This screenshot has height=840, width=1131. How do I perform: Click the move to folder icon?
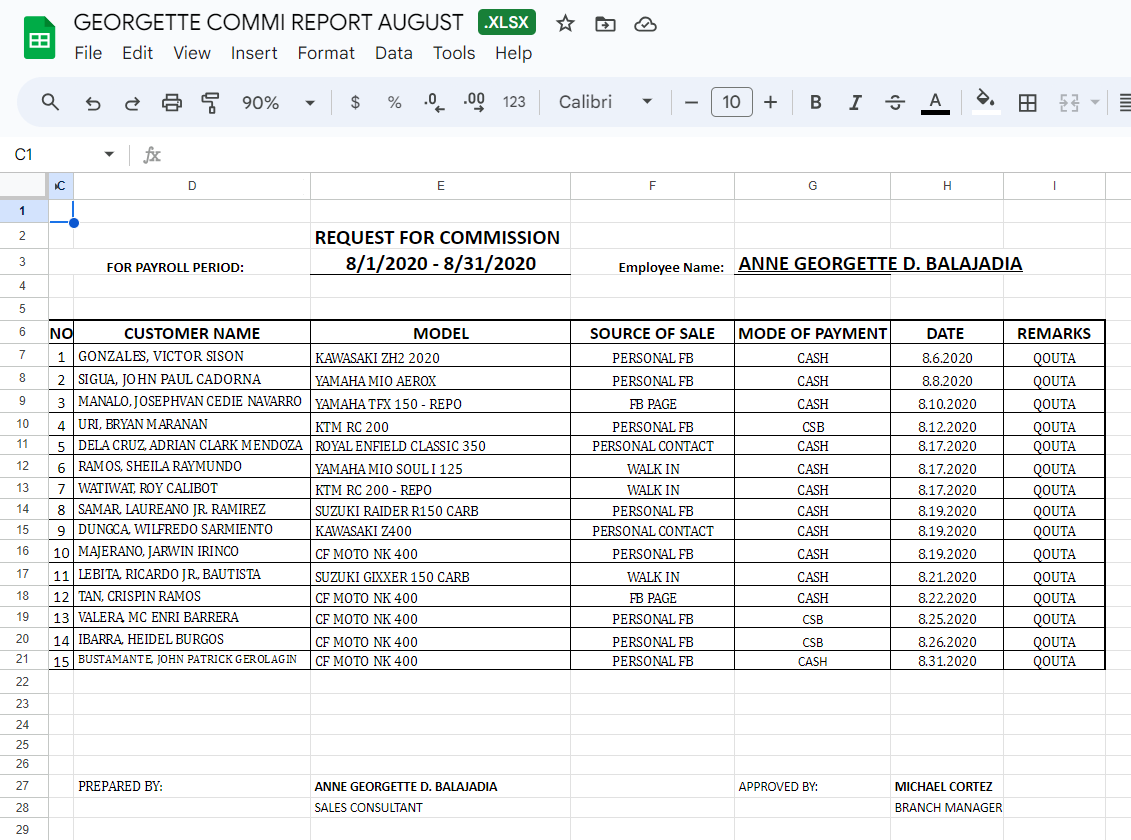click(x=605, y=25)
